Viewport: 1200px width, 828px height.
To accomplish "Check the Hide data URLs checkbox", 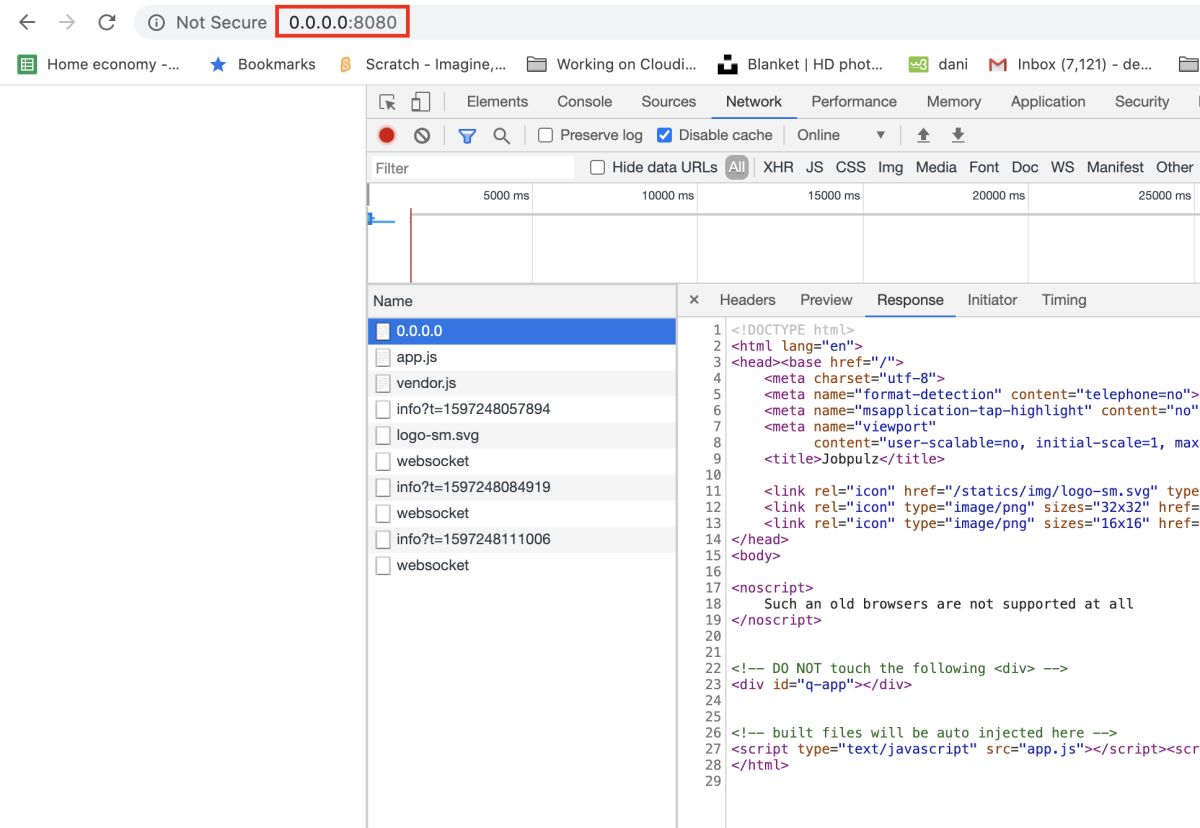I will pyautogui.click(x=598, y=168).
